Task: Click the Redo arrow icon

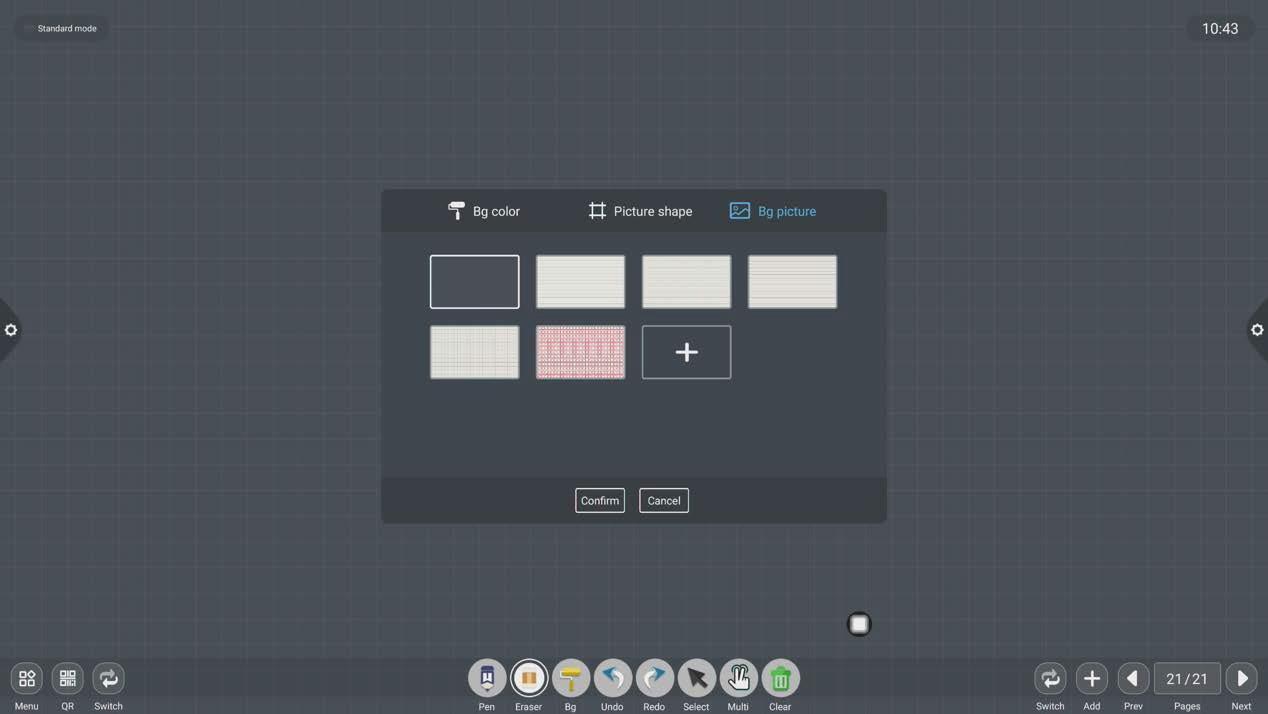Action: [655, 678]
